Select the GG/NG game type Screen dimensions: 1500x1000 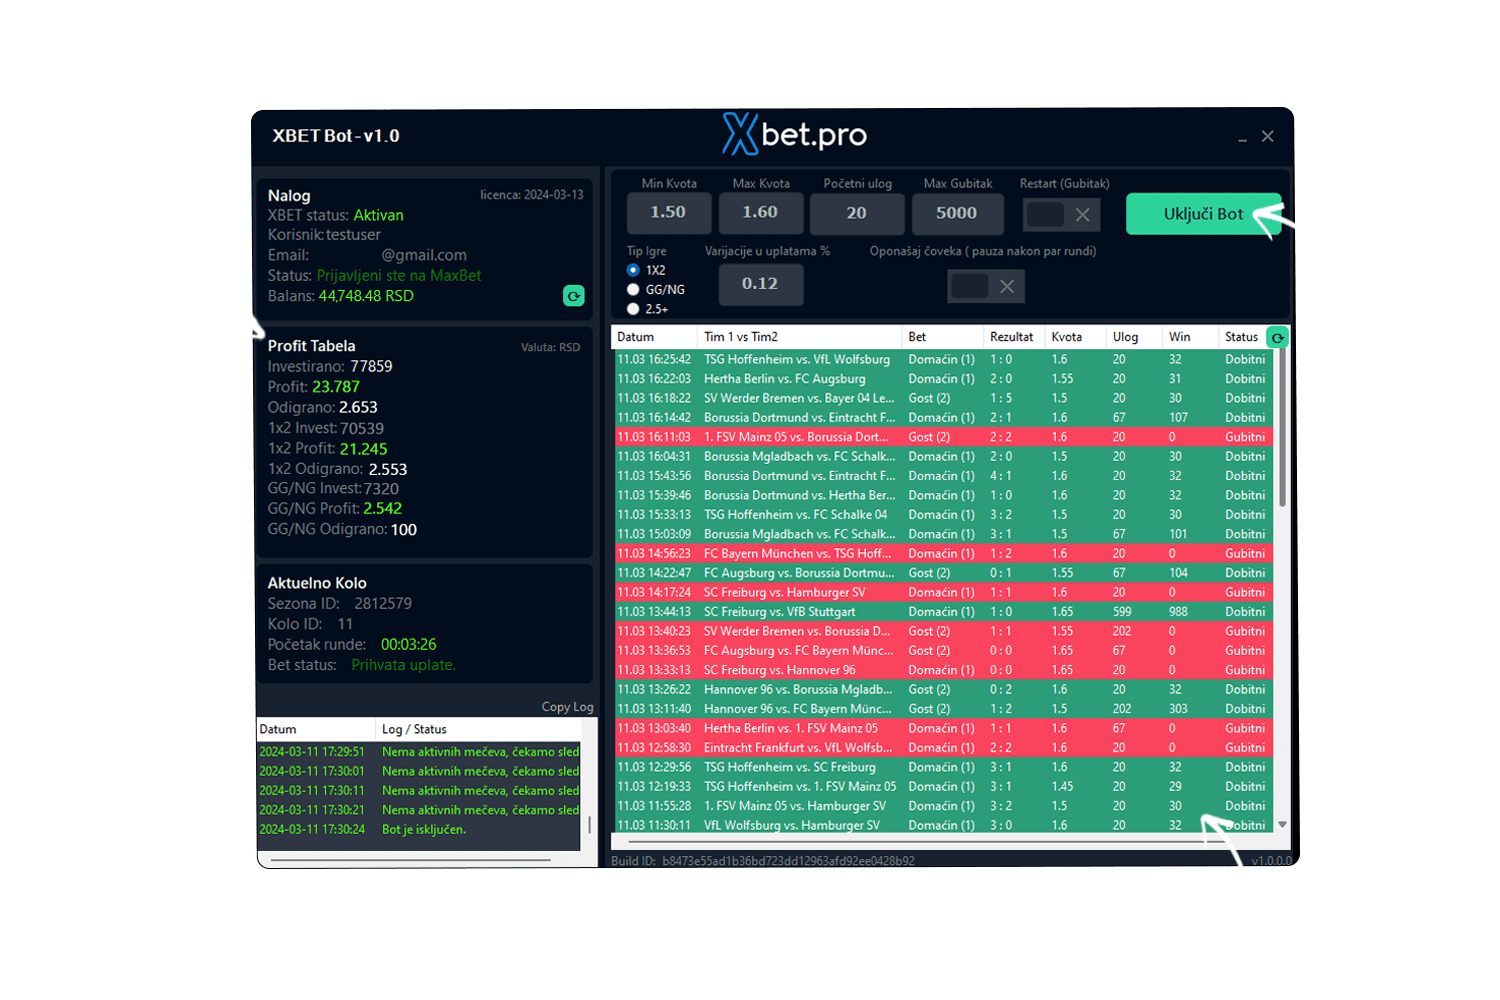633,290
